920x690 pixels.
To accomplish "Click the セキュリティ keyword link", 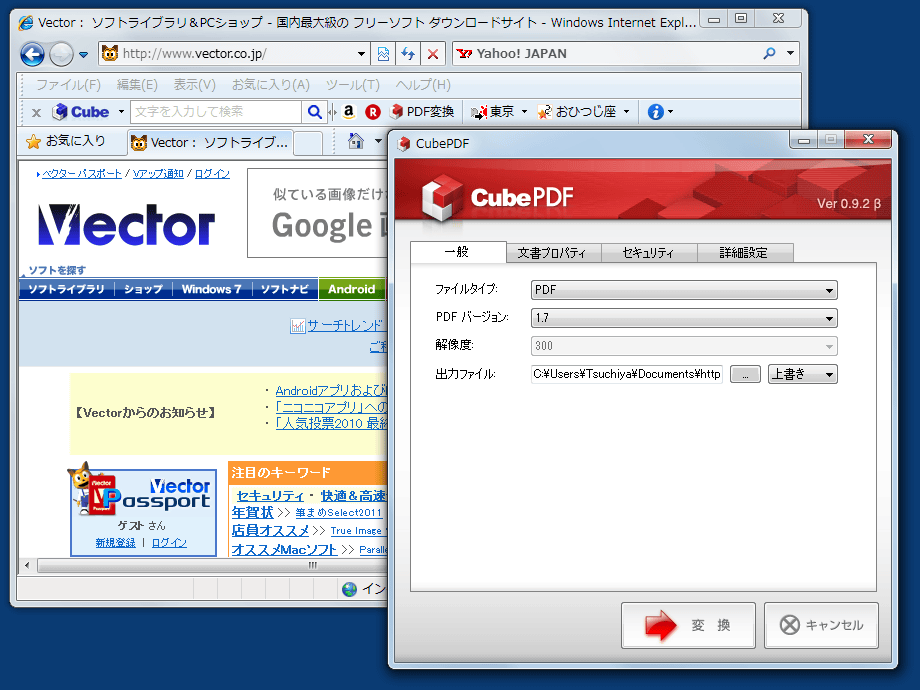I will pos(270,496).
